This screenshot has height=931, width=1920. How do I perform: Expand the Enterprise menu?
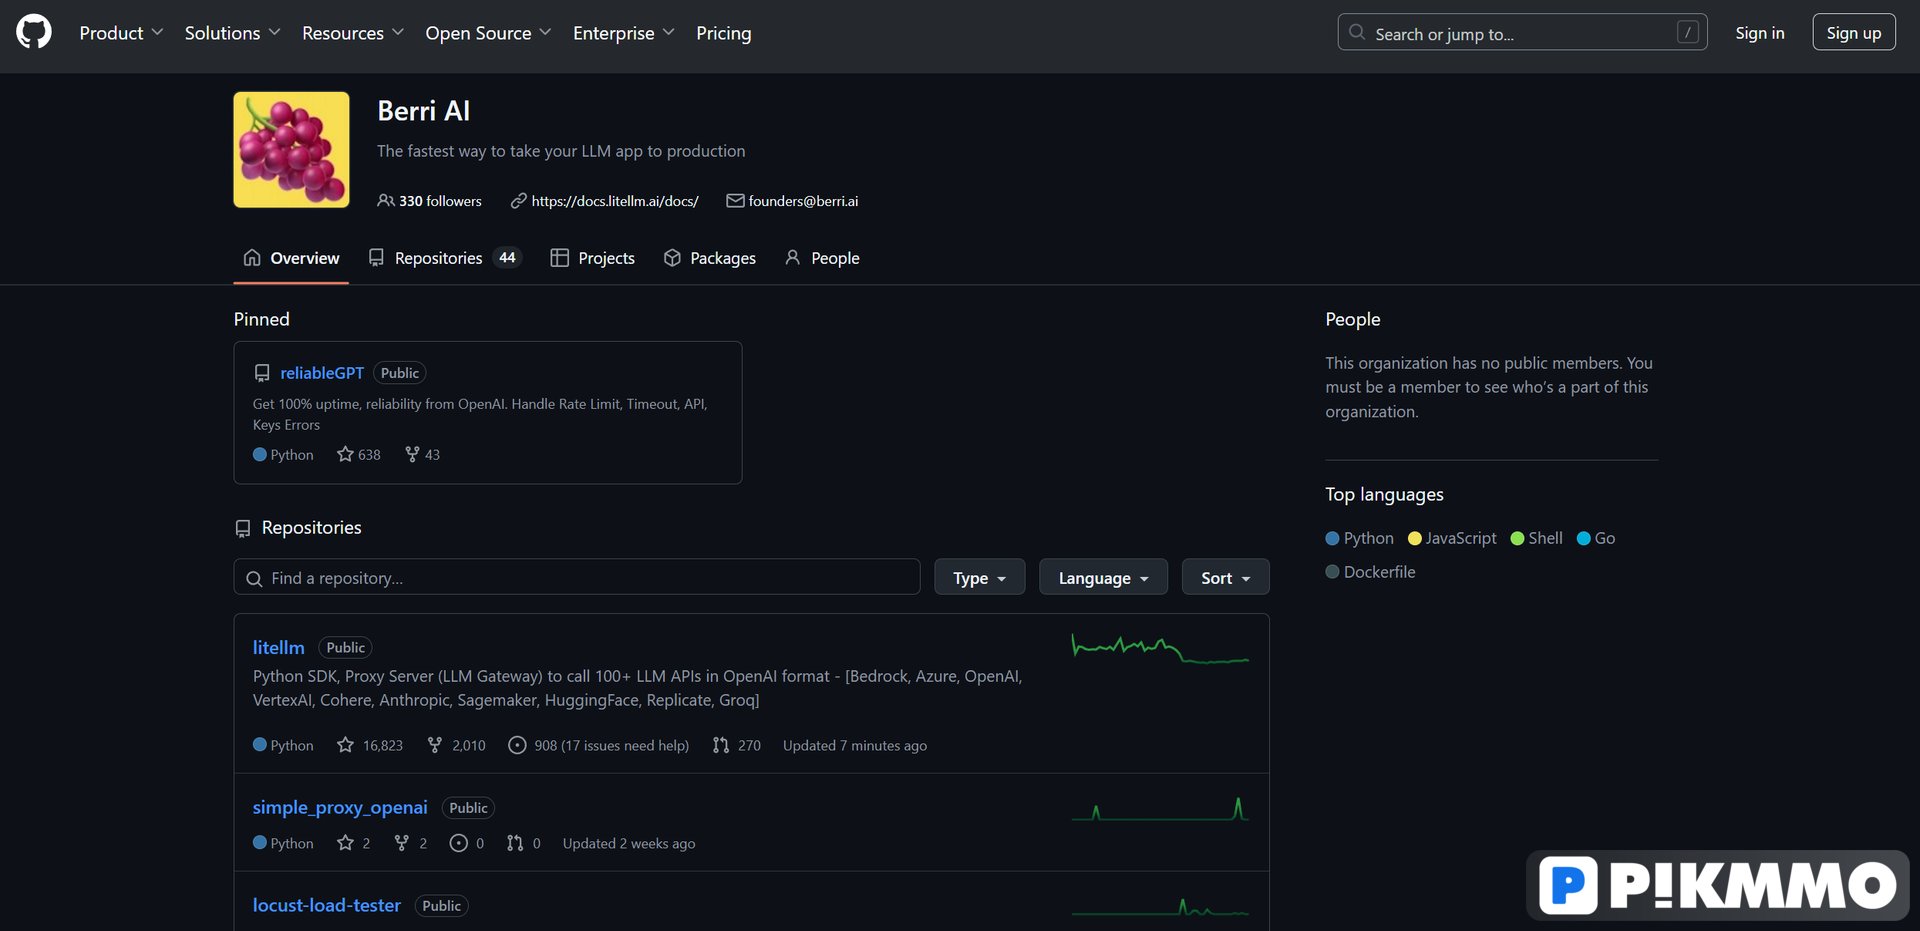623,33
